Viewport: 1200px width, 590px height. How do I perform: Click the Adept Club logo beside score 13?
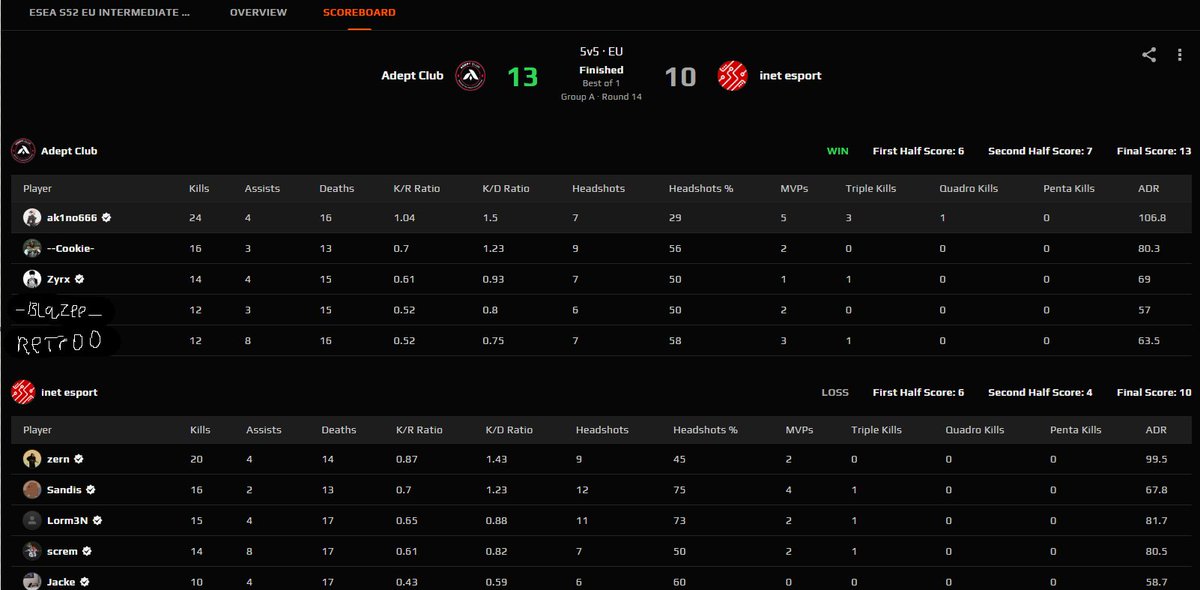[x=471, y=76]
